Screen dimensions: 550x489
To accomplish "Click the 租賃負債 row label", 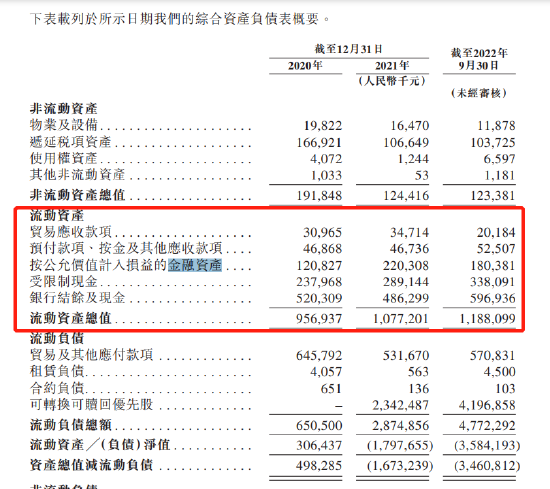I will coord(57,371).
